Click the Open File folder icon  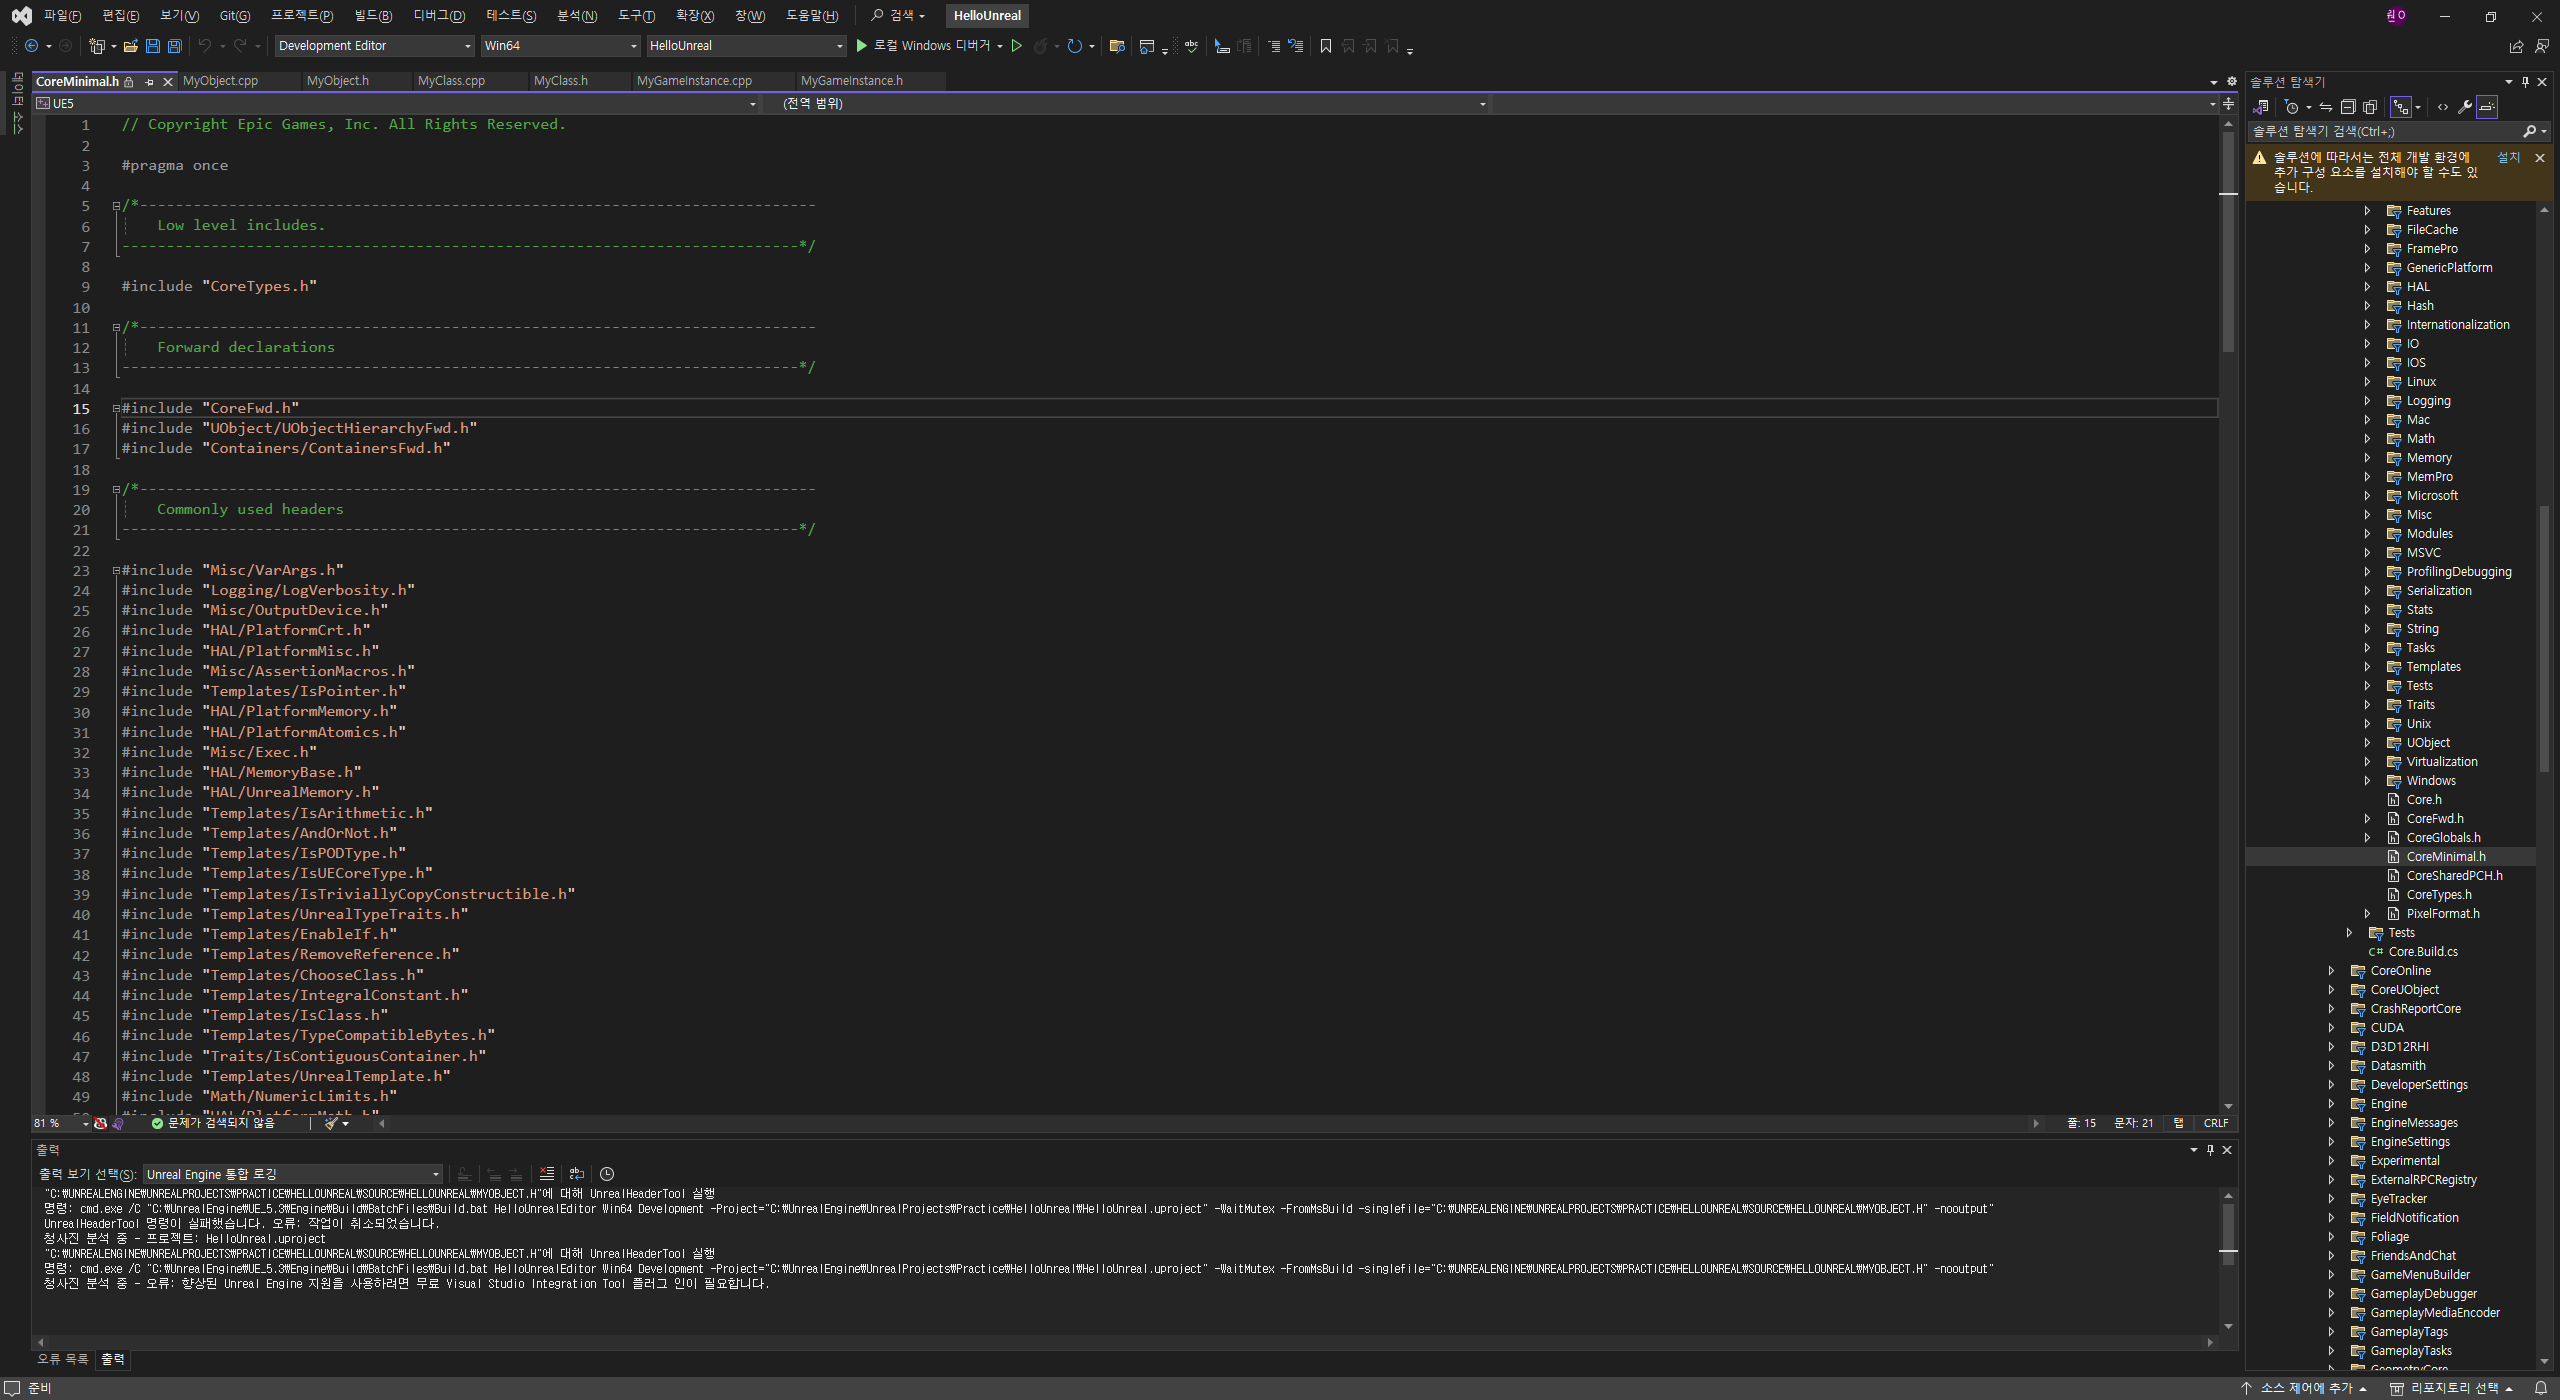point(130,46)
